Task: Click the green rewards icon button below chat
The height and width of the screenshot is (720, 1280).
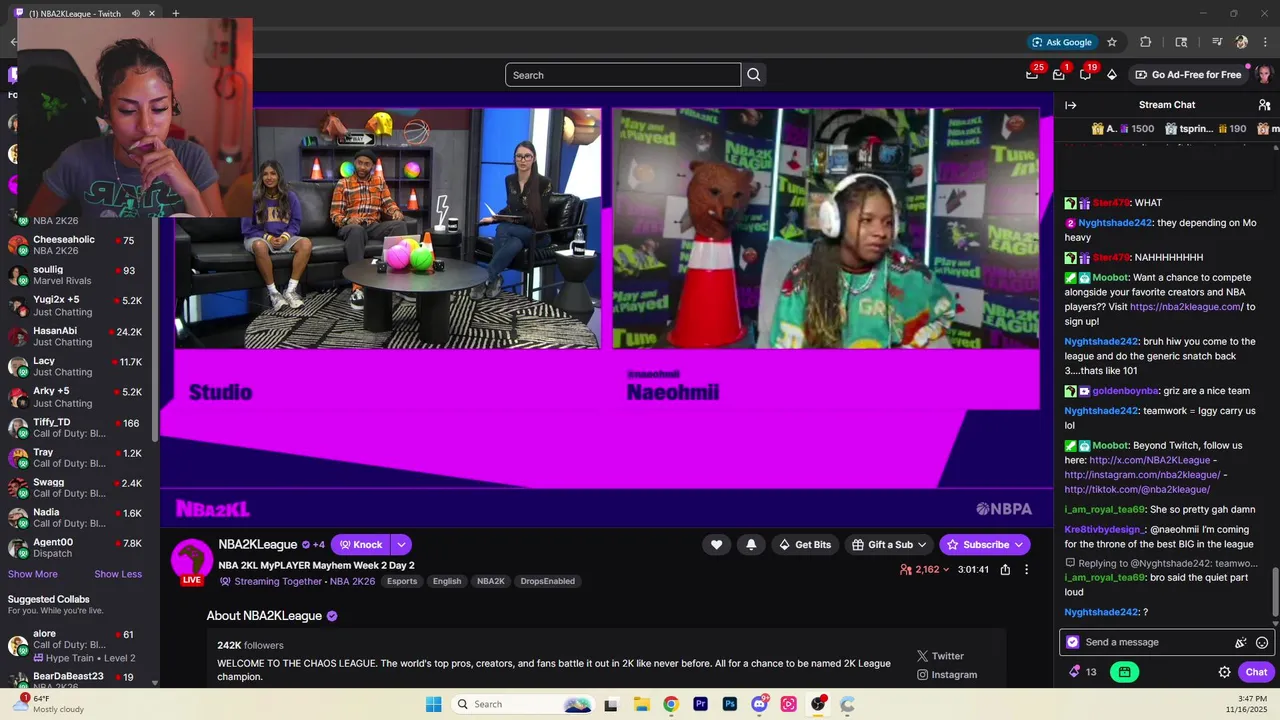Action: [x=1125, y=672]
